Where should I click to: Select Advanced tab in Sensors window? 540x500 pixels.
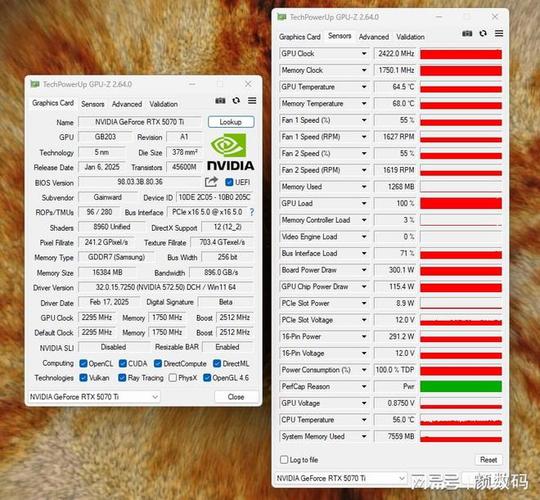click(x=374, y=37)
